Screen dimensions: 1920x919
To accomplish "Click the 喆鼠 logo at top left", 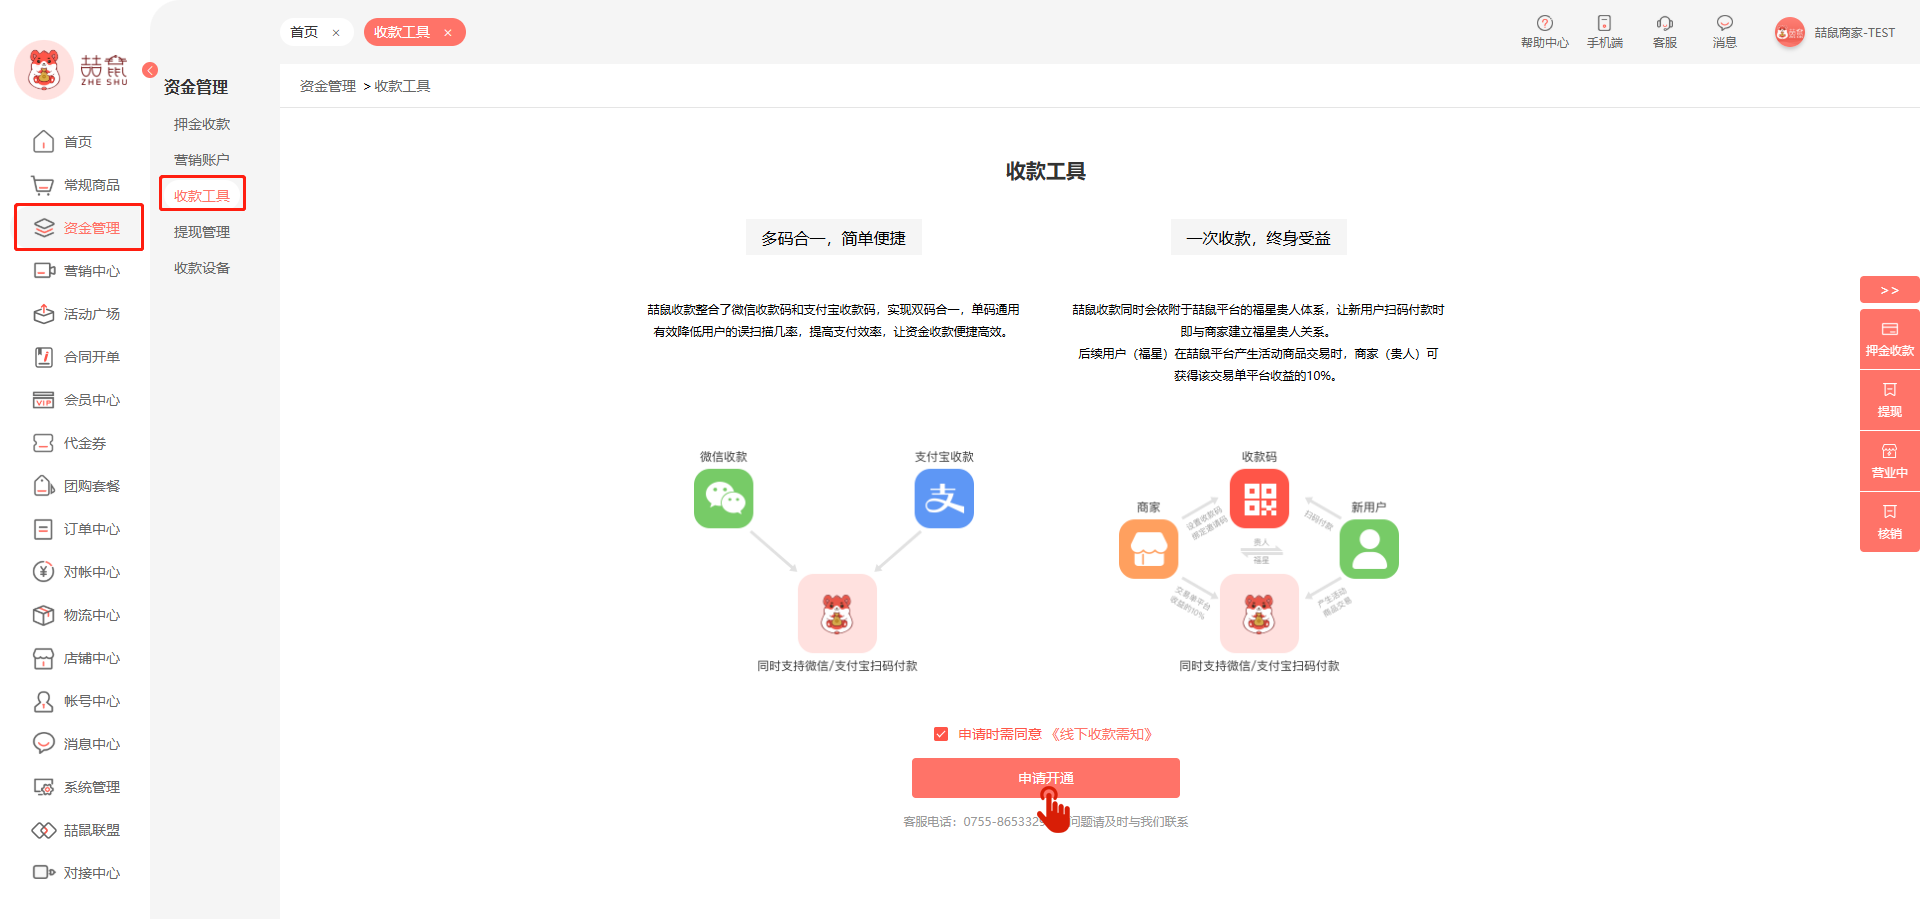I will pos(72,70).
